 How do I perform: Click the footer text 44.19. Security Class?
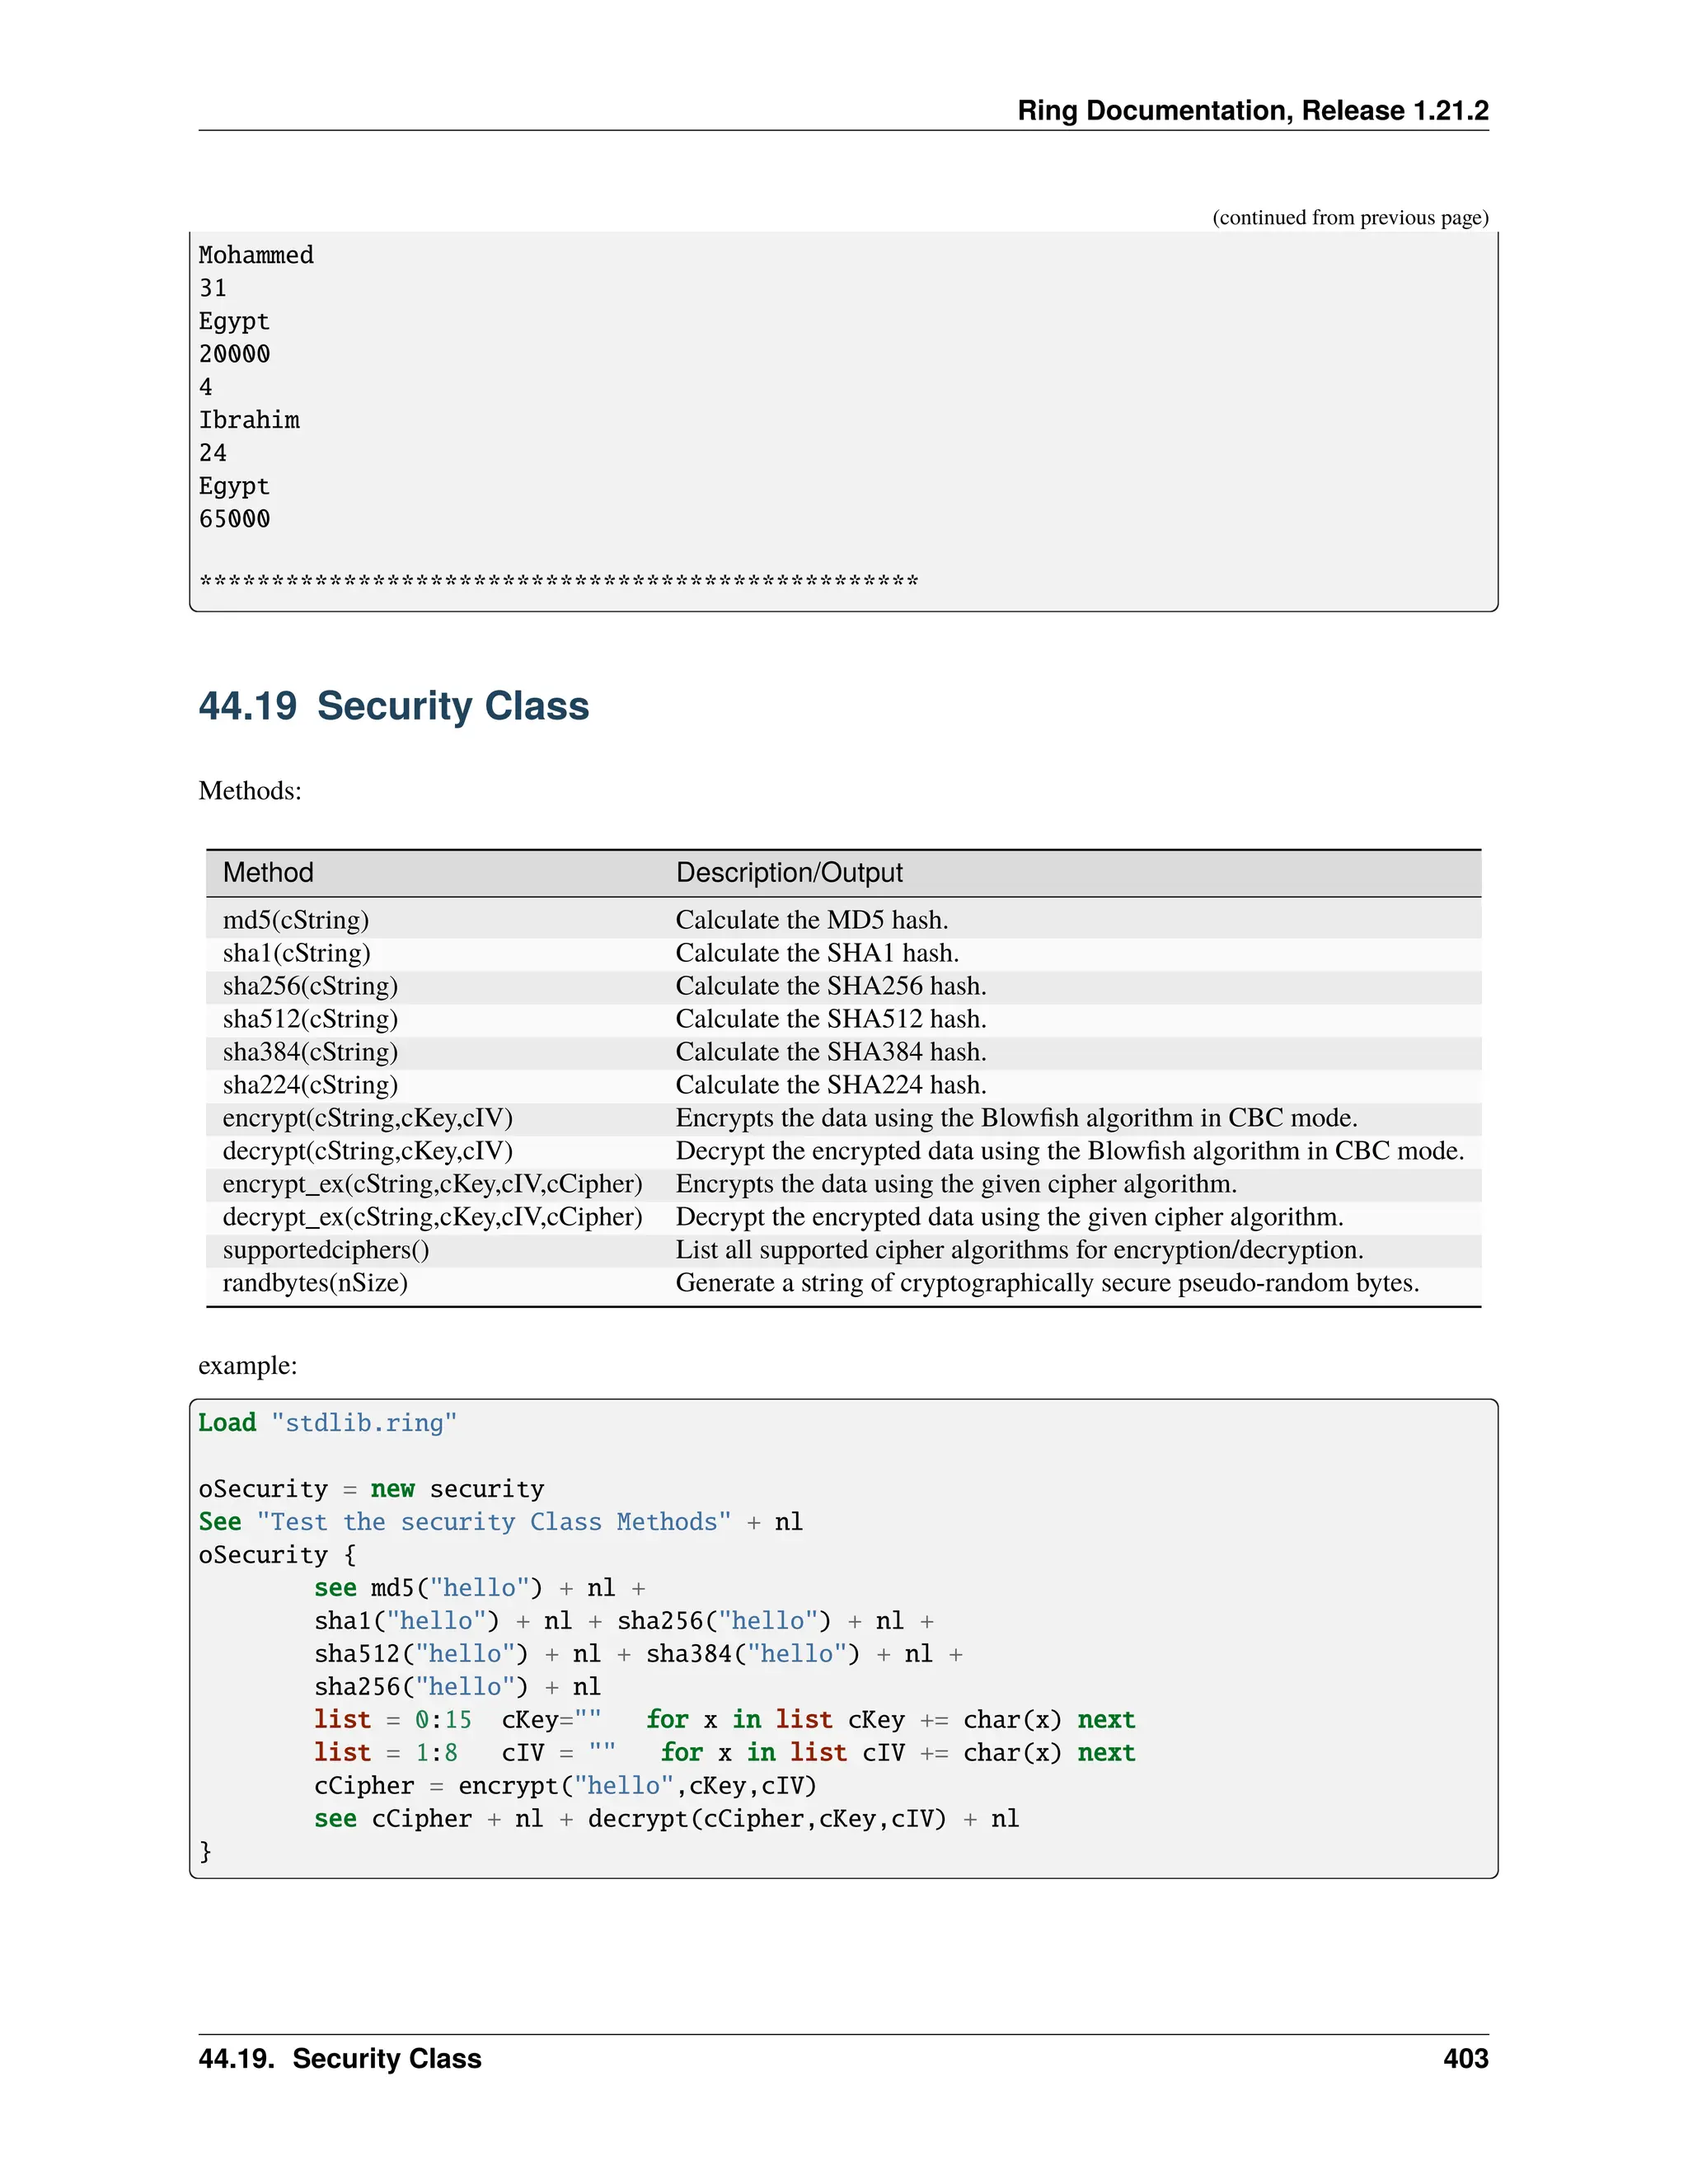click(x=340, y=2058)
